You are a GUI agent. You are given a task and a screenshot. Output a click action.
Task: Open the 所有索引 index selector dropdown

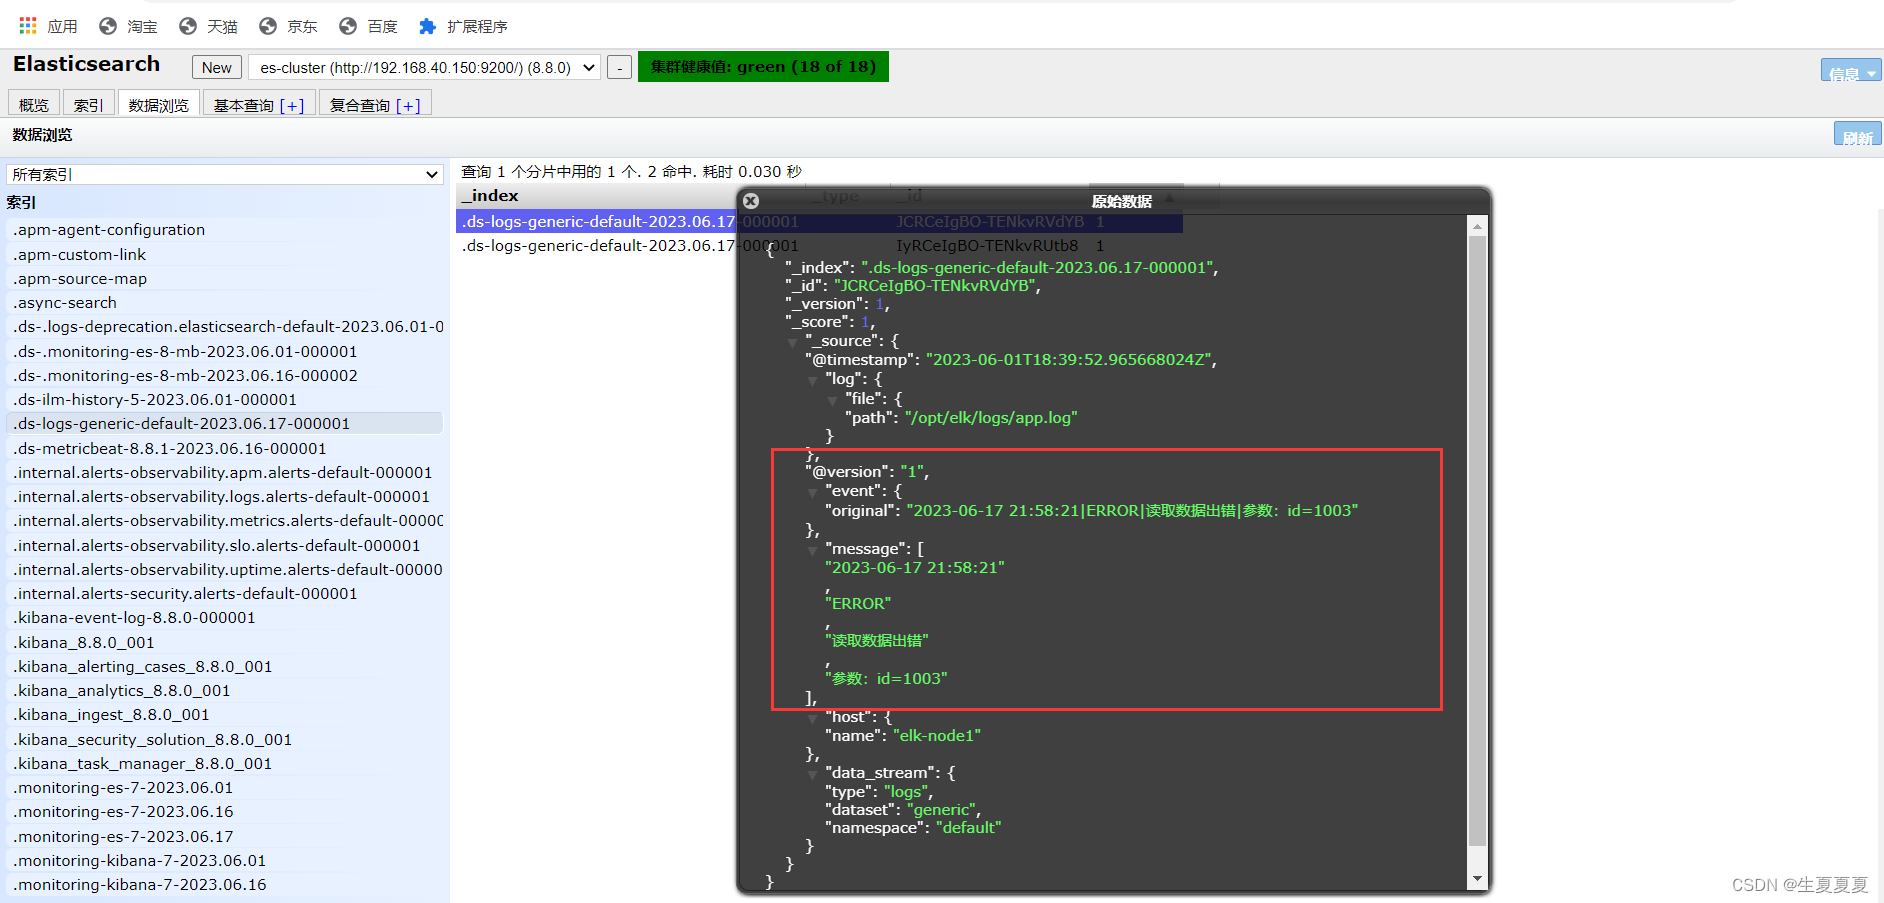tap(225, 174)
